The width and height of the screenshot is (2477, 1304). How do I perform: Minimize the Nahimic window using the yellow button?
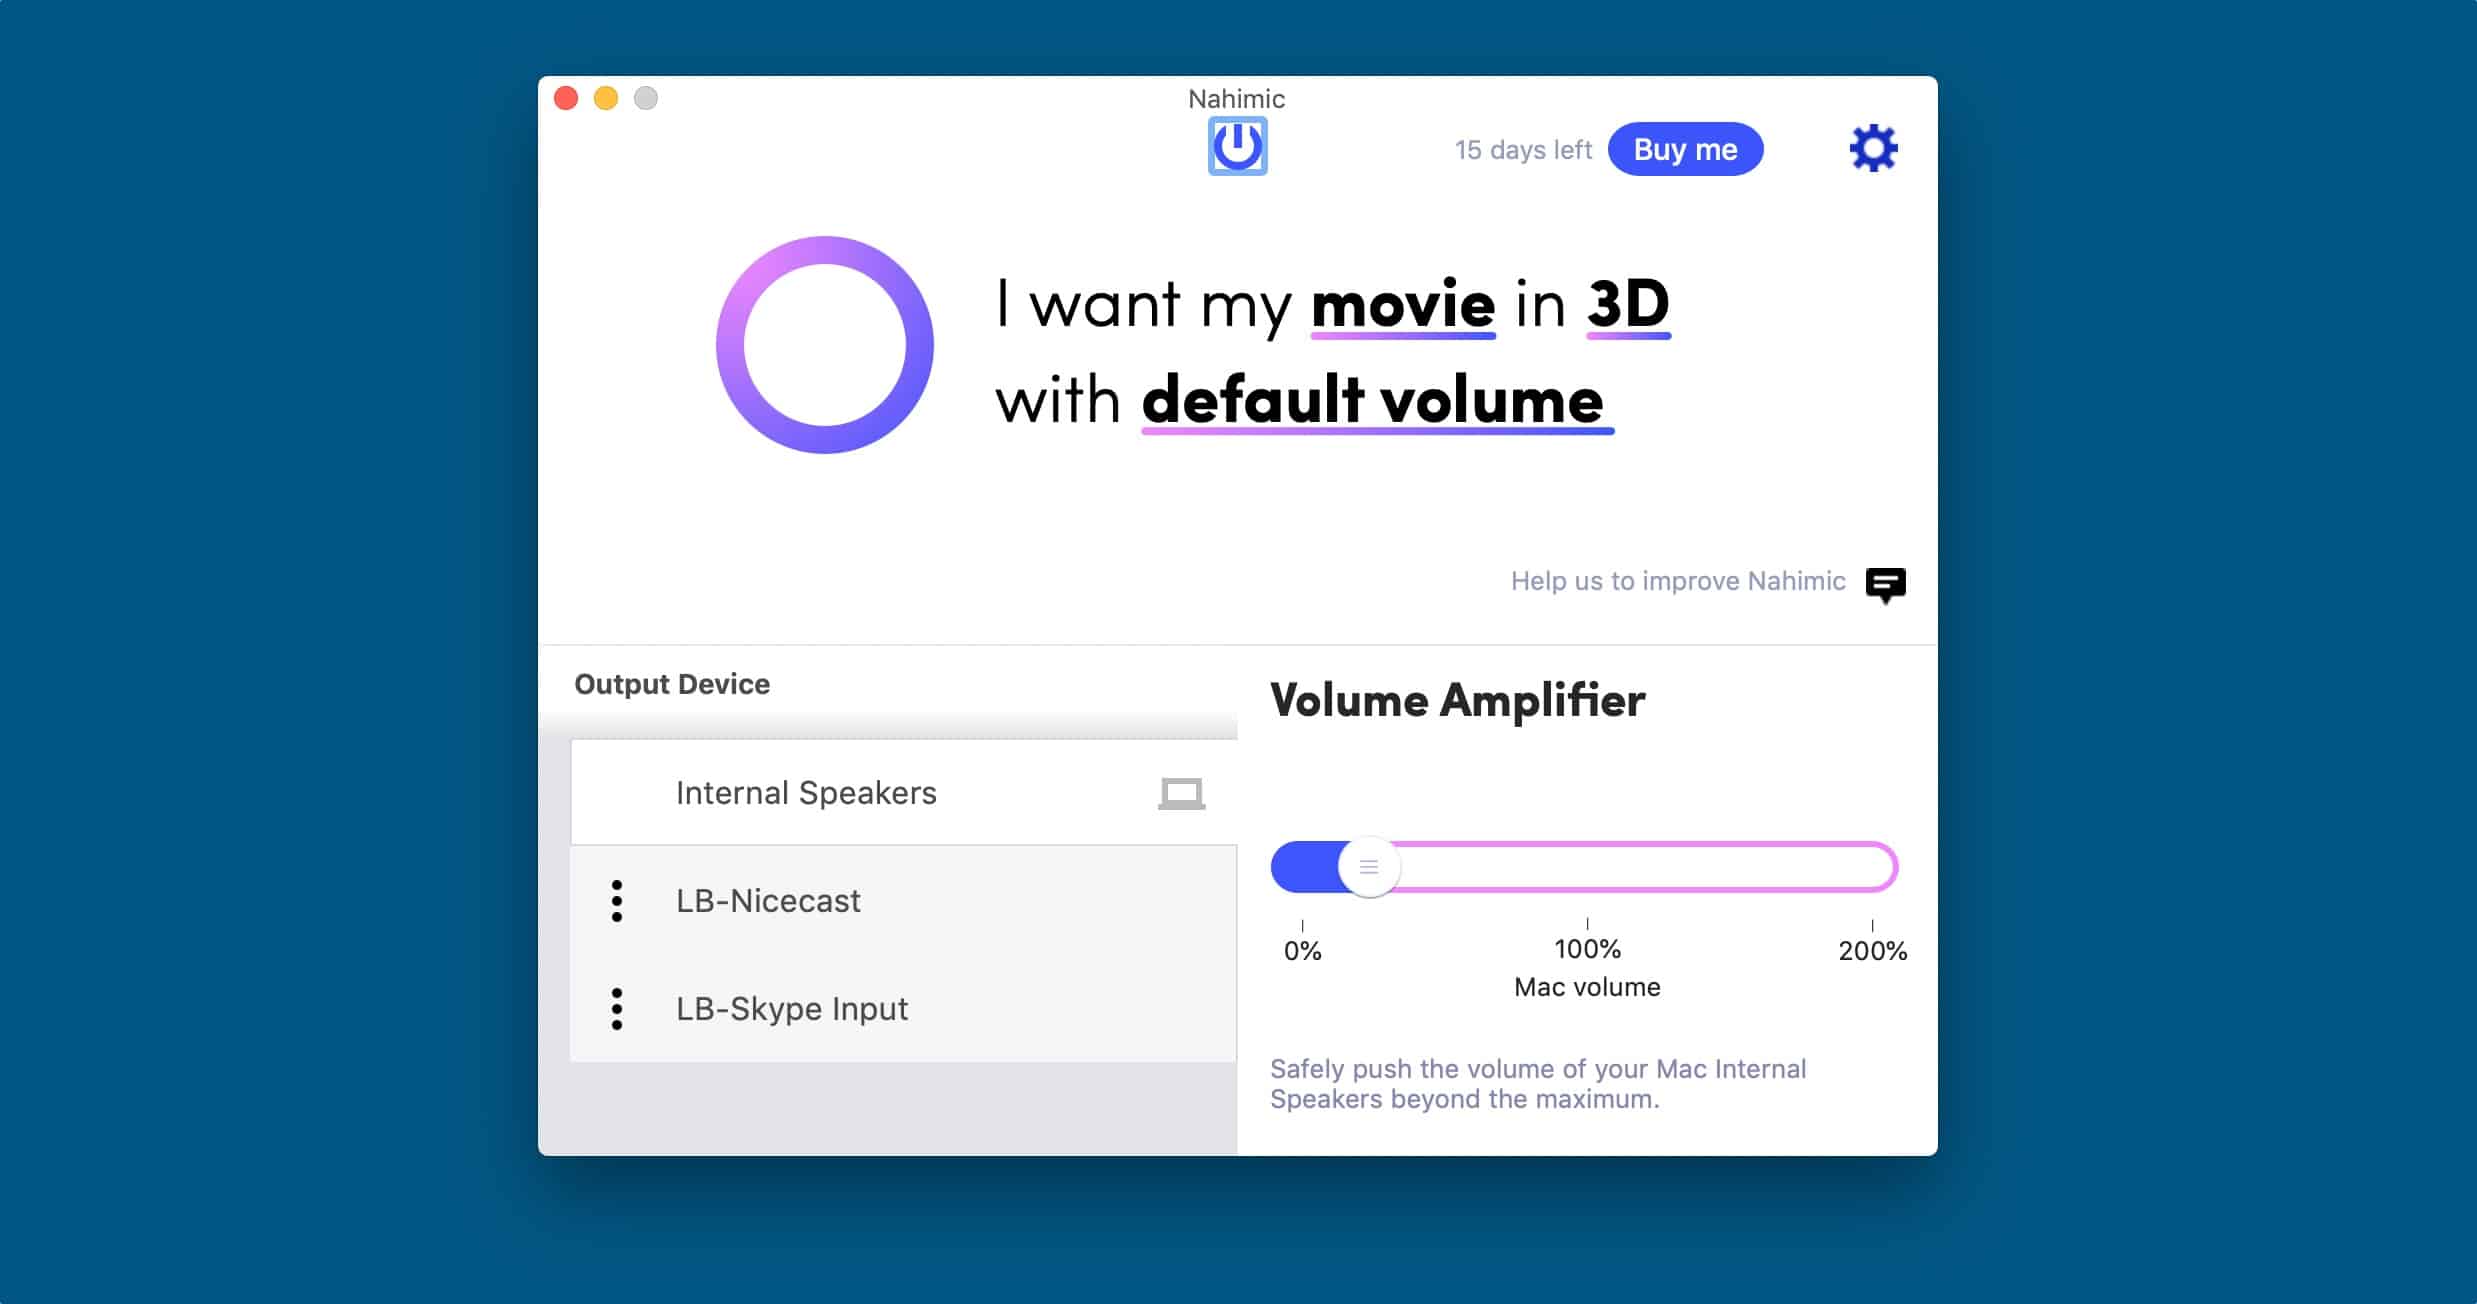(606, 98)
